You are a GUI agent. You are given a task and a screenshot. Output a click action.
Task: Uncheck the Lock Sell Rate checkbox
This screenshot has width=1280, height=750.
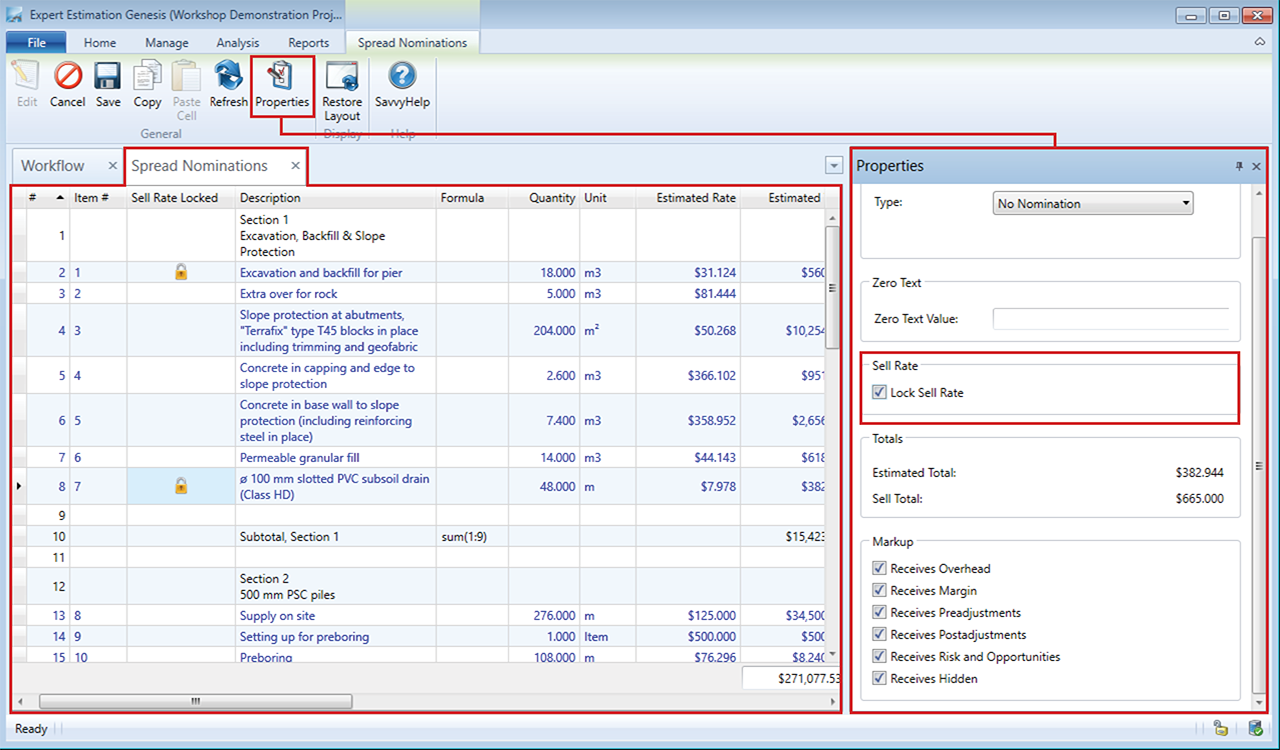(879, 393)
